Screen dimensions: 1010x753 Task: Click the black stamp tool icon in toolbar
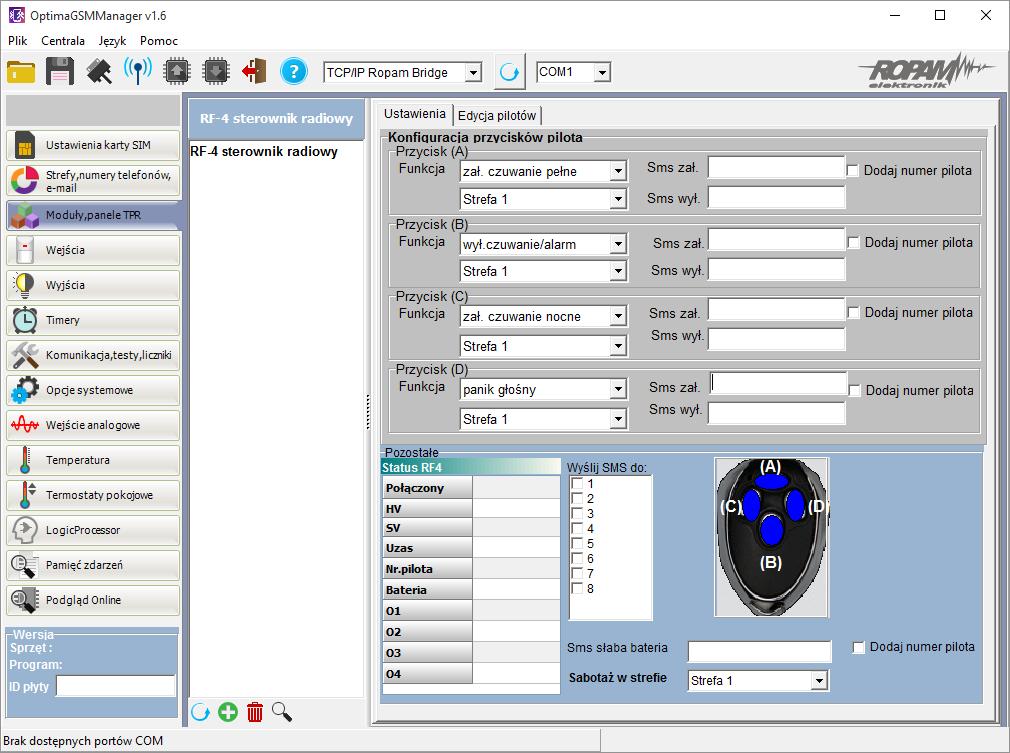(x=99, y=71)
